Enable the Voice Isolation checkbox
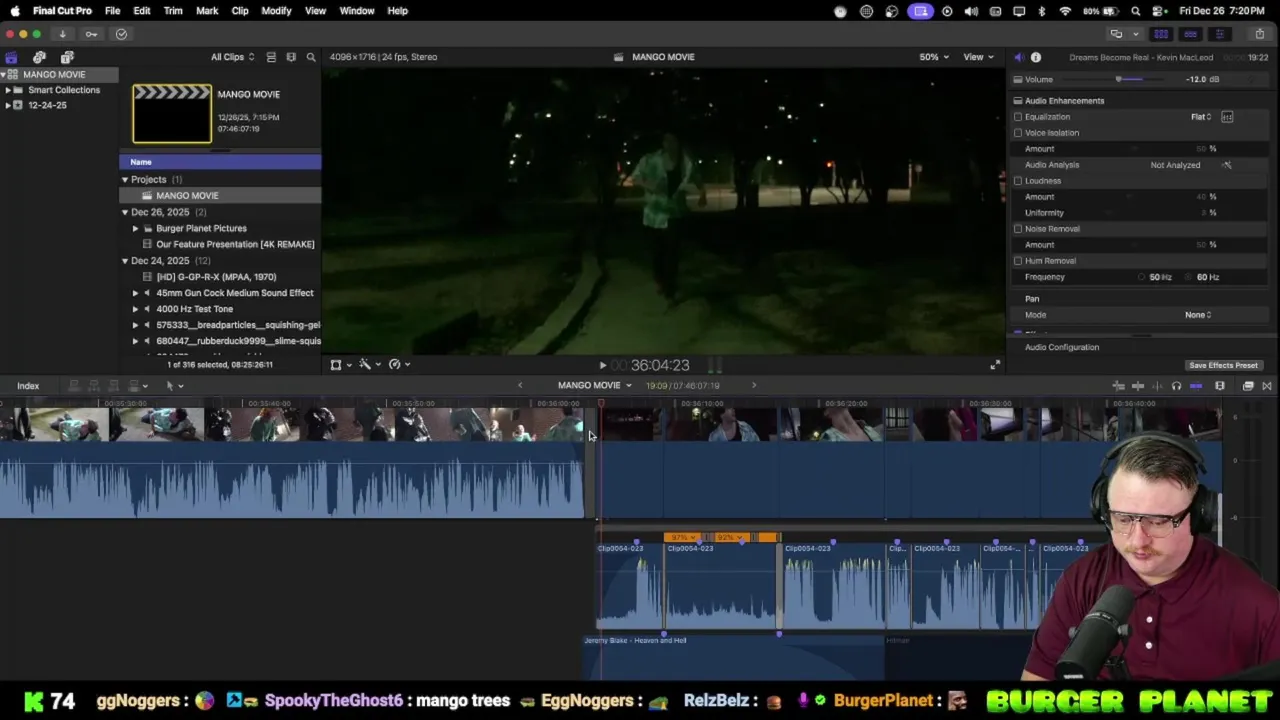 coord(1018,133)
